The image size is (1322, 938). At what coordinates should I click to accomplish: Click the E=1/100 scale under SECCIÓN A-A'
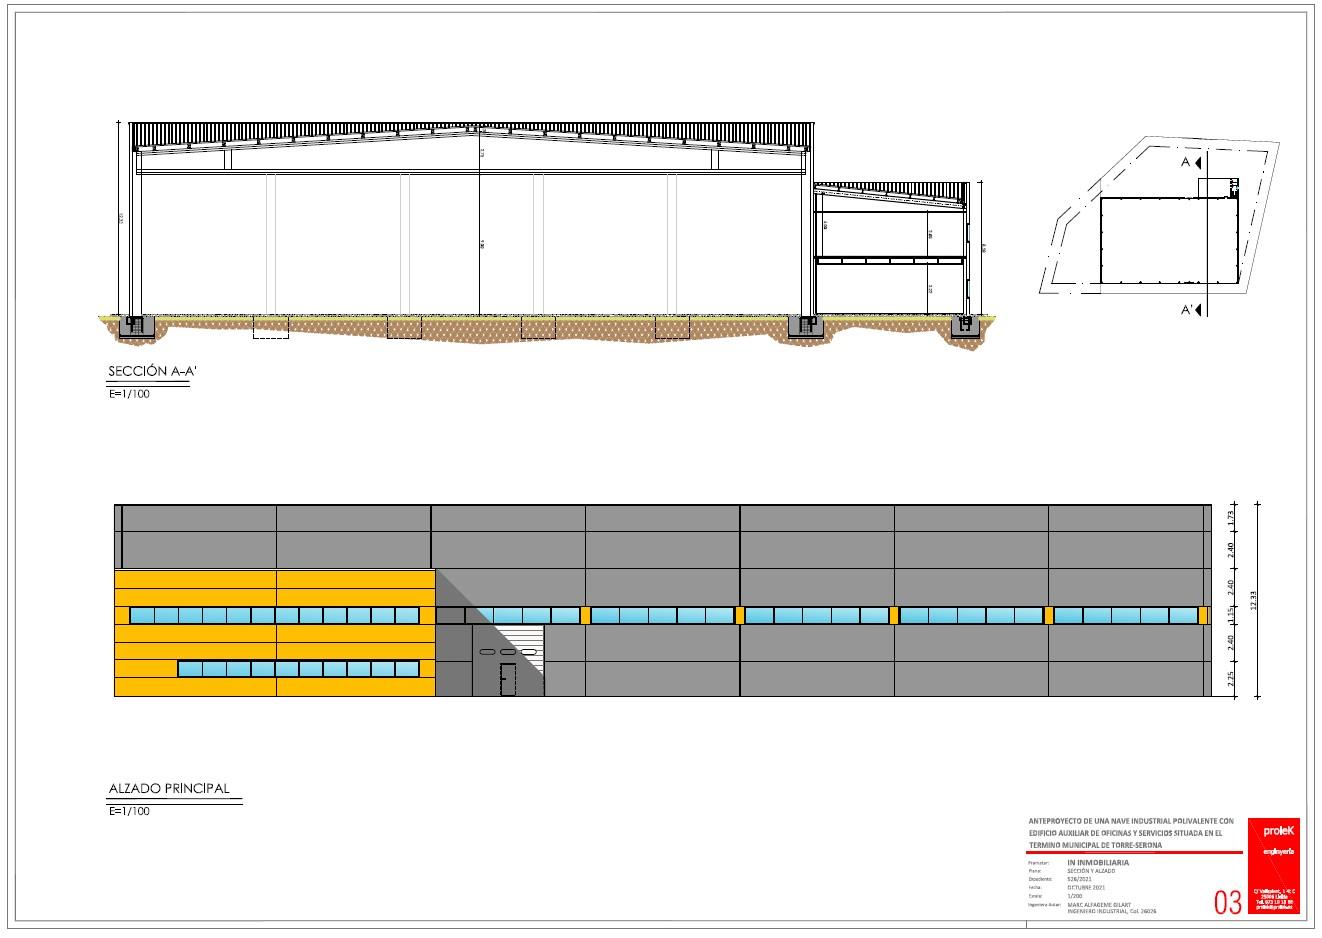pos(128,394)
